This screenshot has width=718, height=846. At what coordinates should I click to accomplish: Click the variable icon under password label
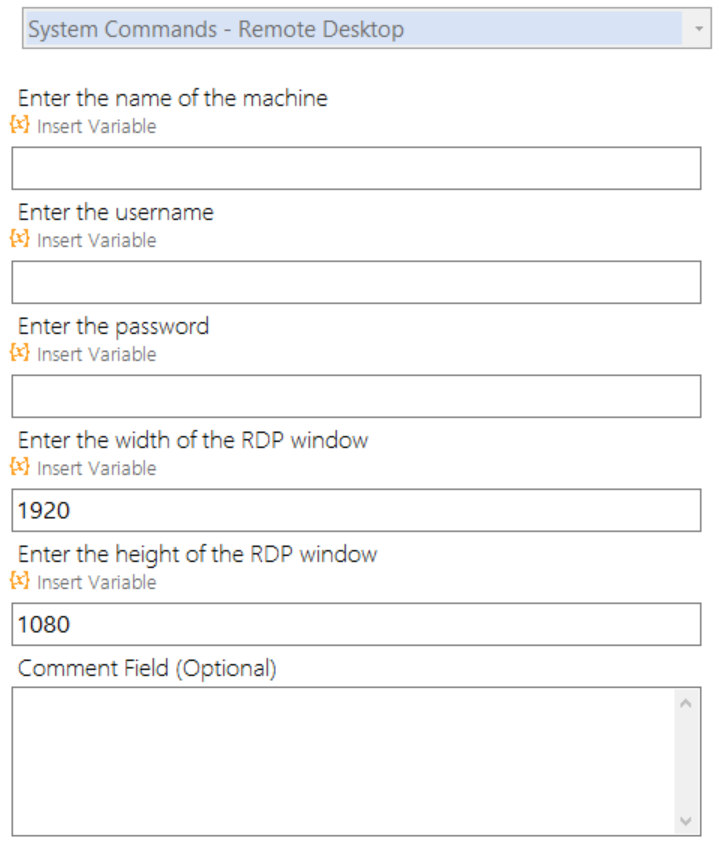(x=20, y=353)
